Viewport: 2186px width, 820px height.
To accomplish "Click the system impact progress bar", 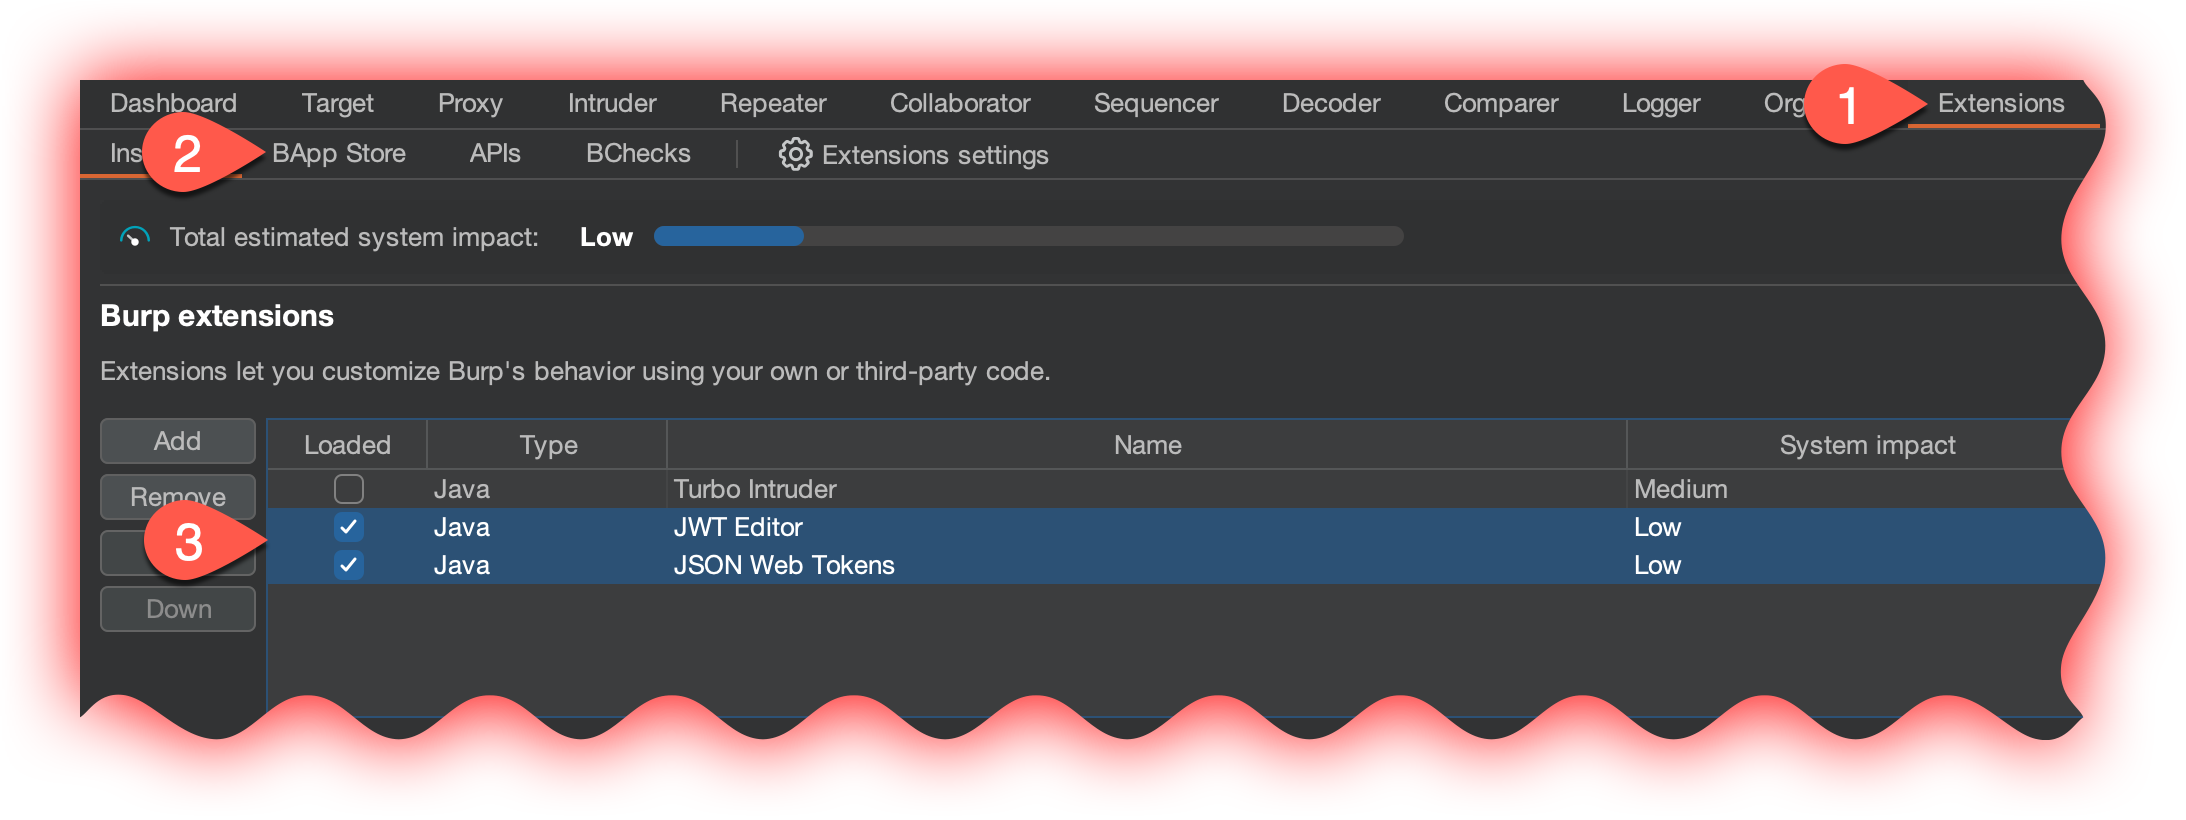I will pos(1029,236).
